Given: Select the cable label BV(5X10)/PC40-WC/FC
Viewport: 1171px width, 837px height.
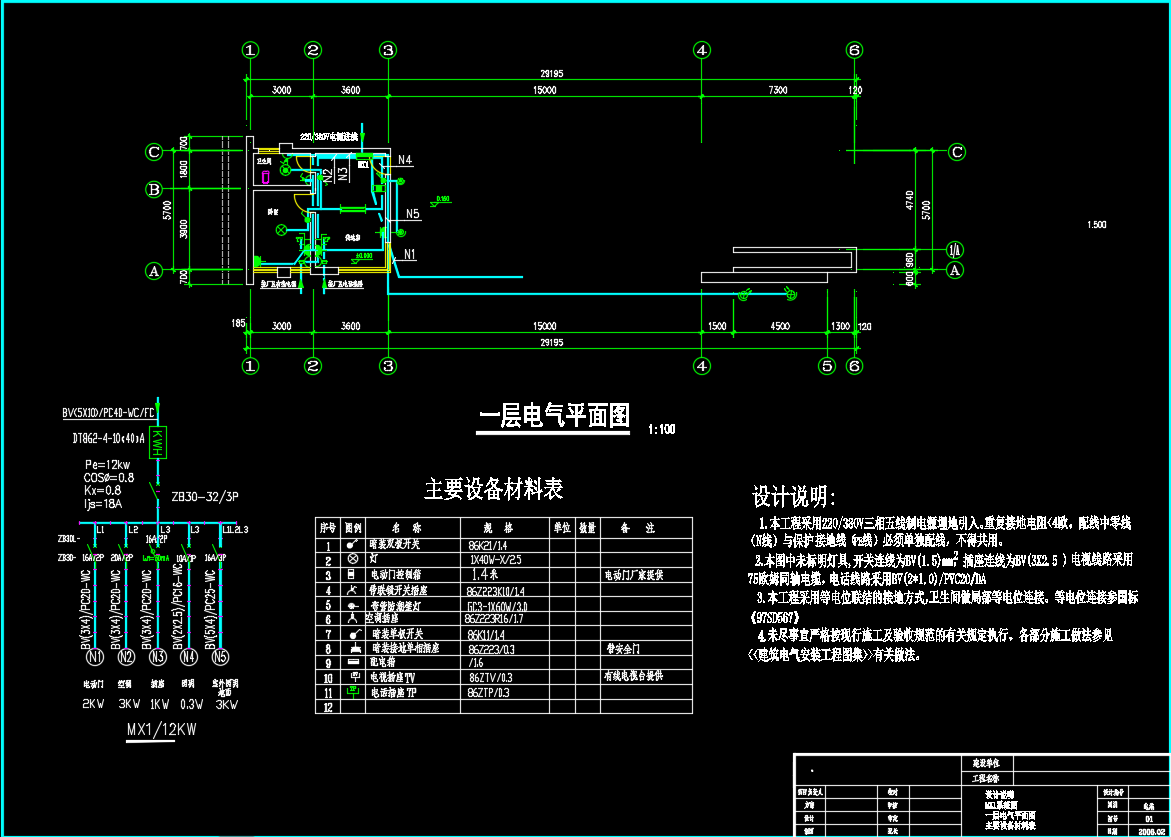Looking at the screenshot, I should click(x=108, y=413).
